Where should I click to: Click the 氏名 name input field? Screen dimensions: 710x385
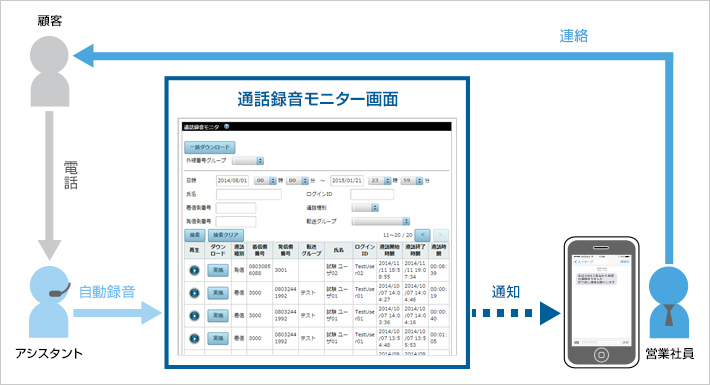249,194
